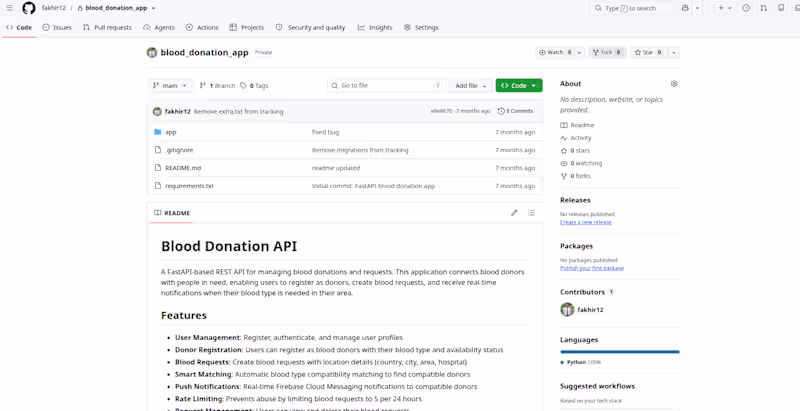Click the Watch button
Screen dimensions: 800x411
(555, 53)
